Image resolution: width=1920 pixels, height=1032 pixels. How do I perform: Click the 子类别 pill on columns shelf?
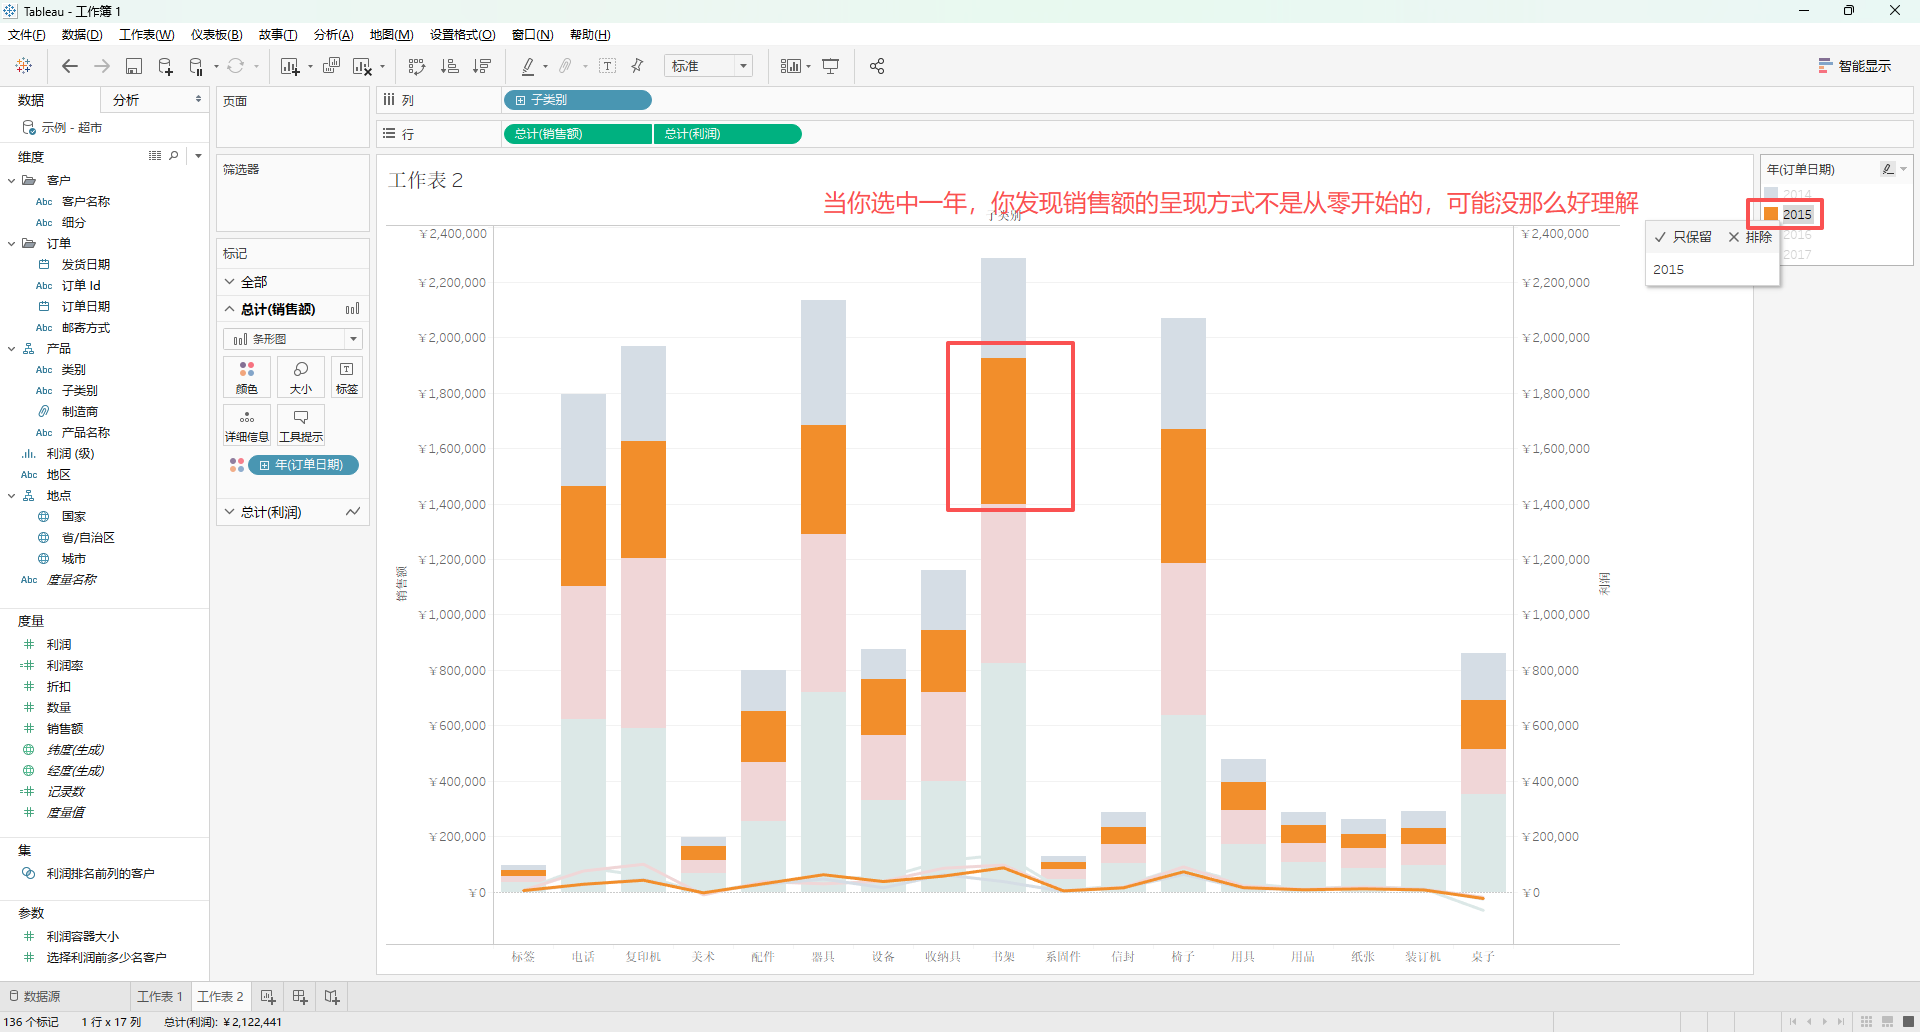pyautogui.click(x=578, y=100)
